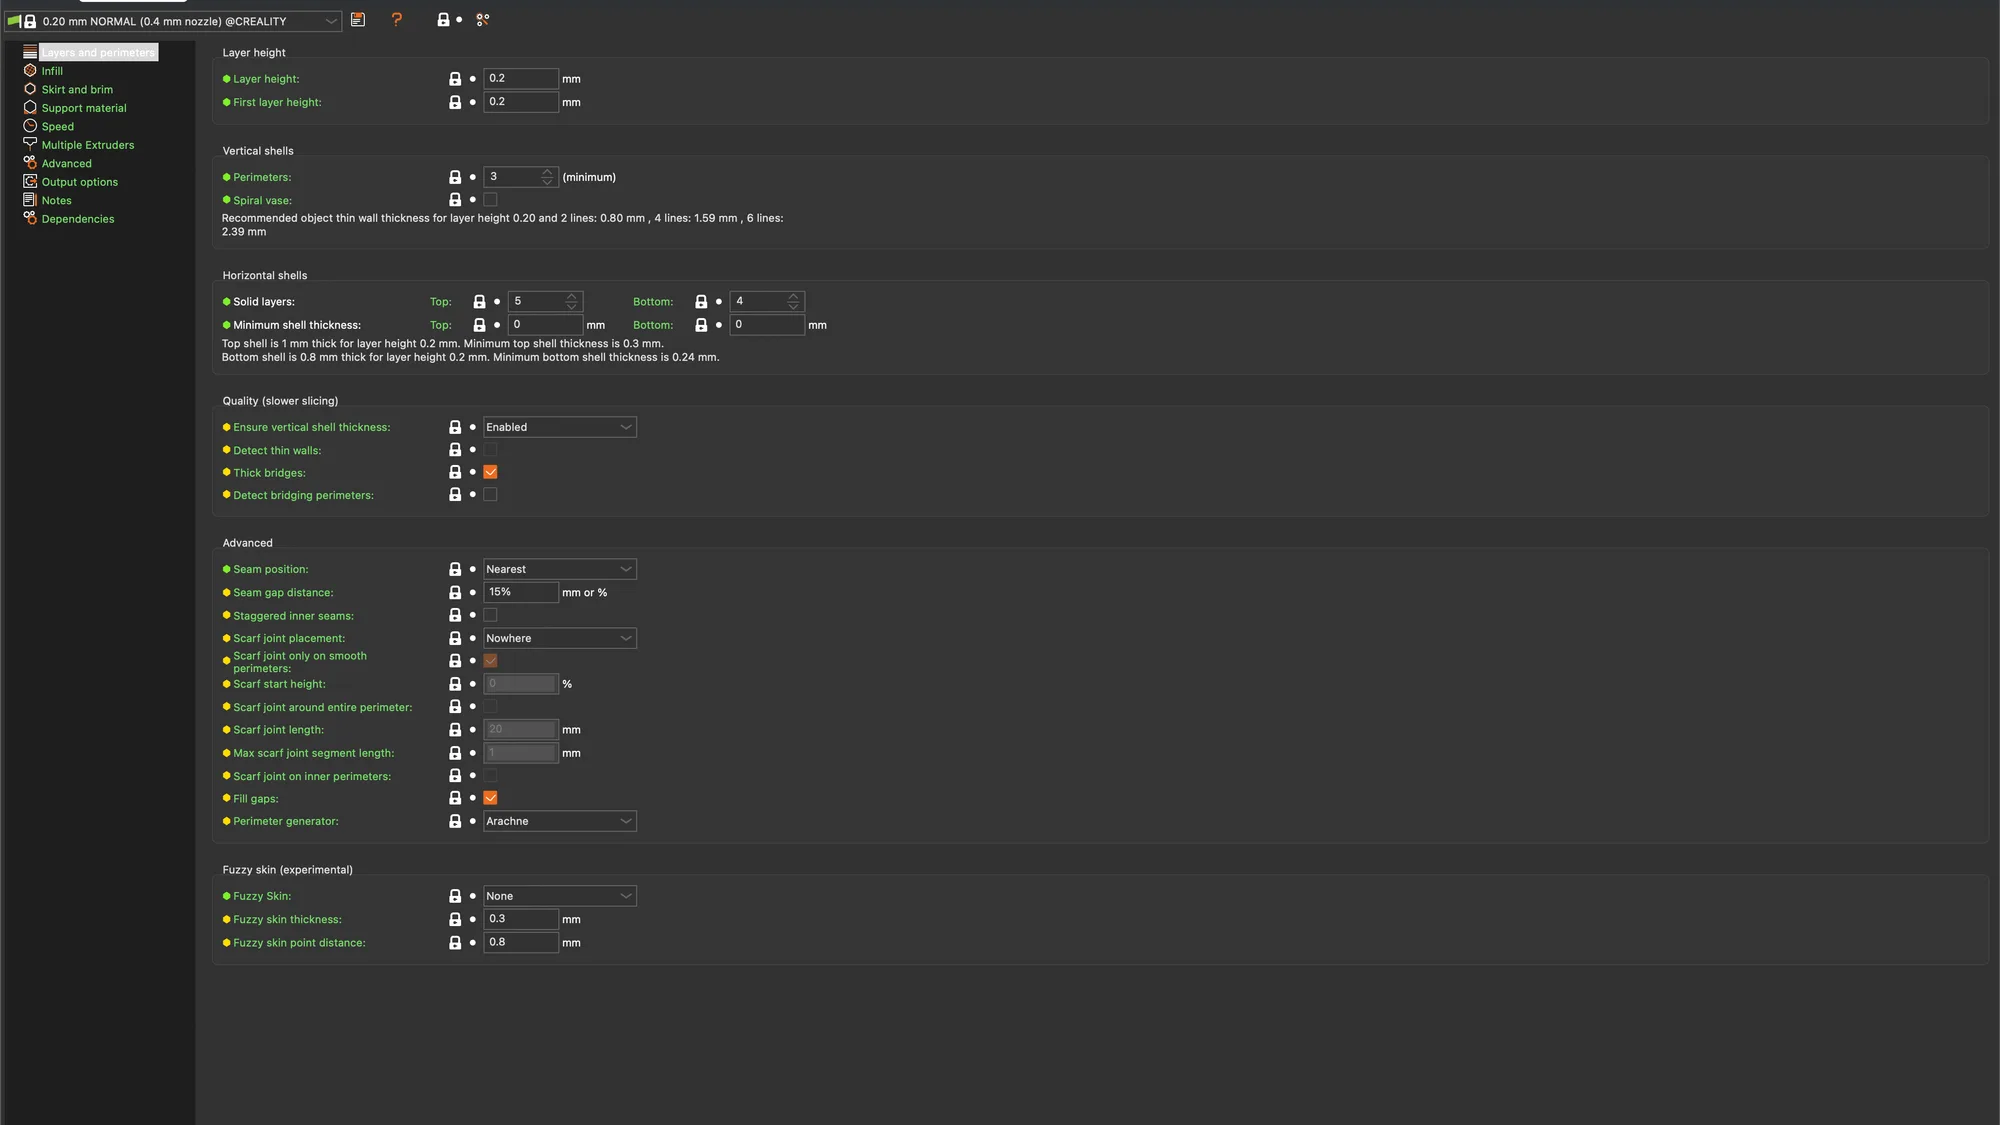Viewport: 2000px width, 1125px height.
Task: Open Skirt and brim settings page
Action: (77, 90)
